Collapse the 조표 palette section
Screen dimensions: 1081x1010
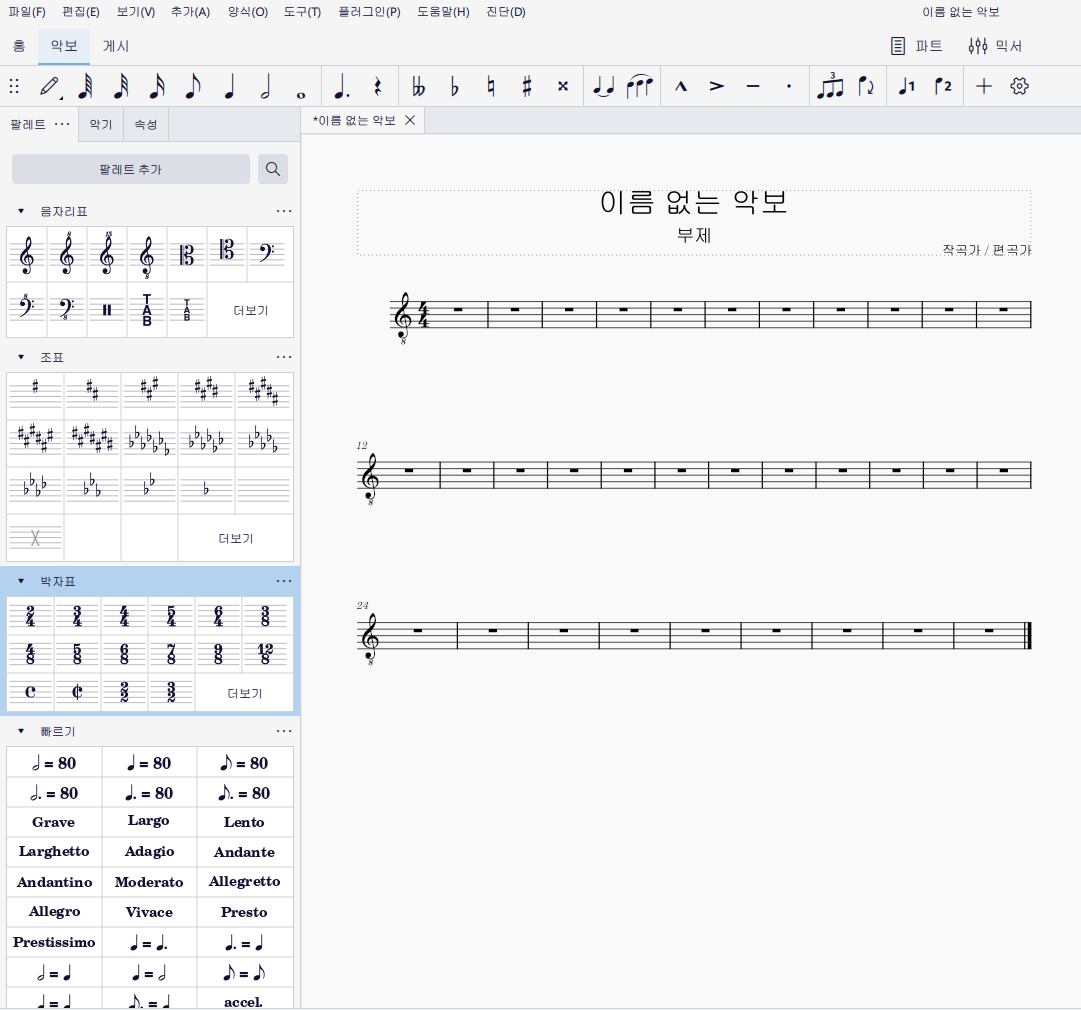[x=21, y=357]
